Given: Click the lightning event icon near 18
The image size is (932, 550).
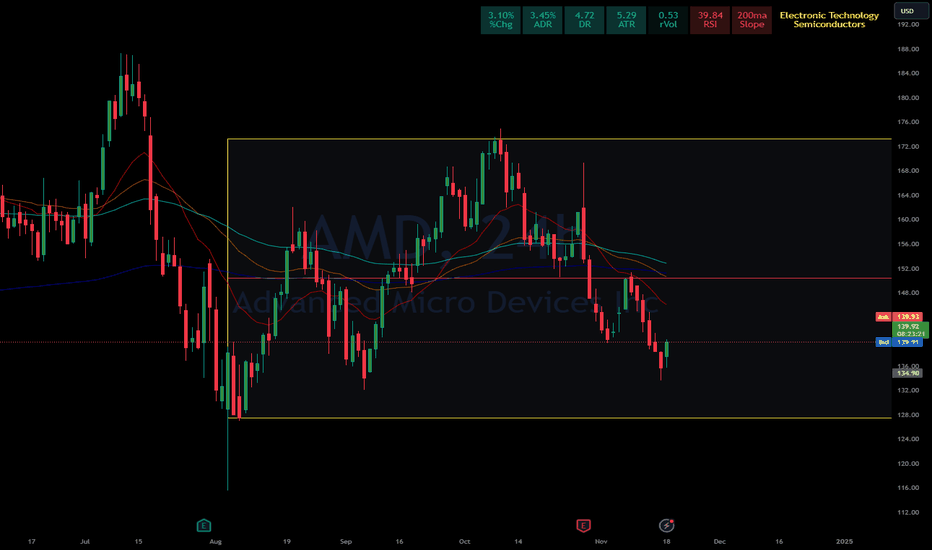Looking at the screenshot, I should (x=666, y=526).
